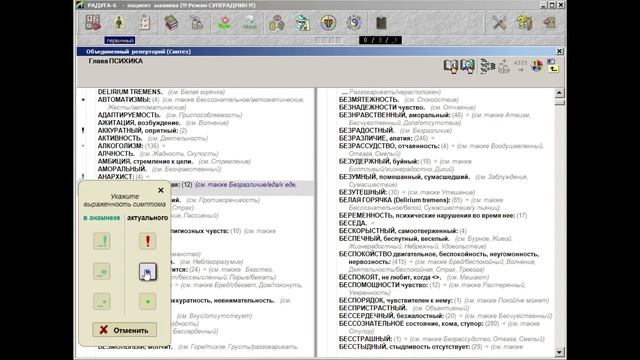
Task: Click the go-up-level arrow icon
Action: pos(553,66)
